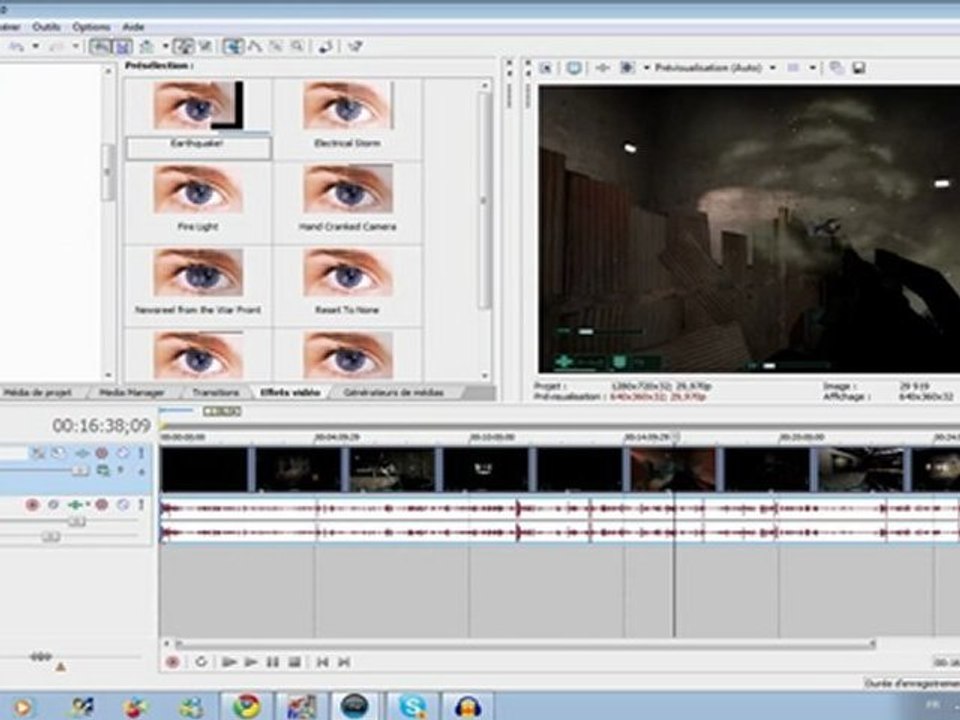Image resolution: width=960 pixels, height=720 pixels.
Task: Click Play From Start button
Action: click(229, 662)
